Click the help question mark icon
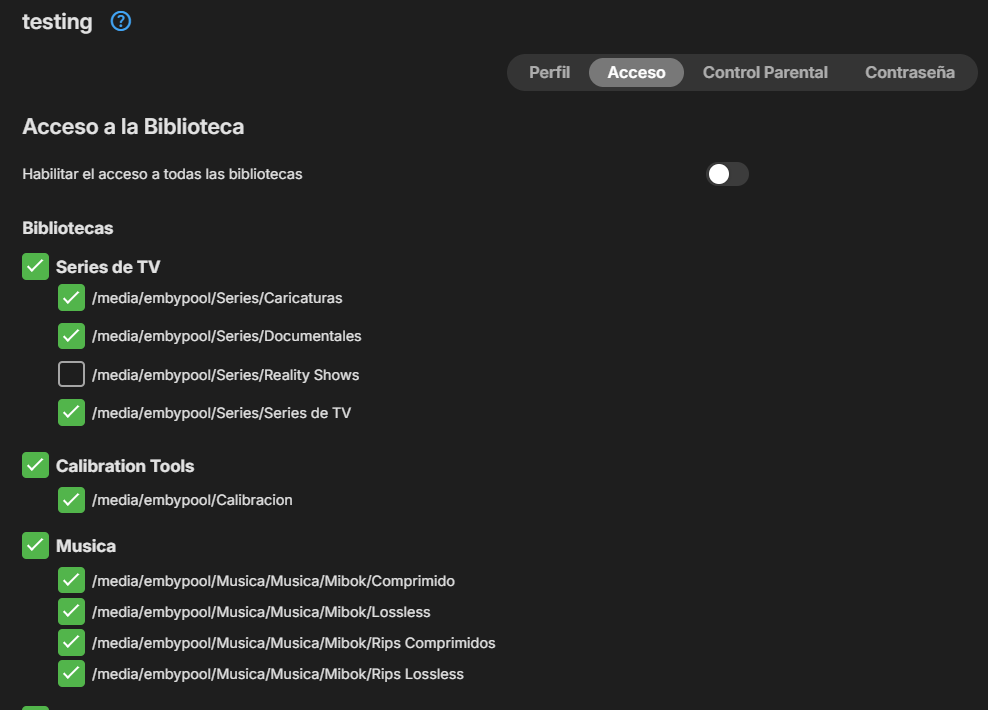 click(121, 21)
